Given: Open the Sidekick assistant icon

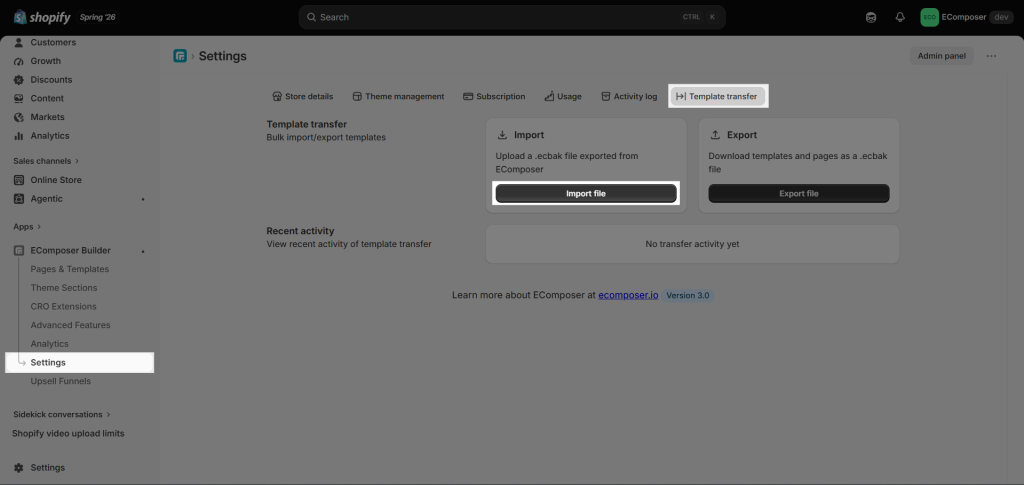Looking at the screenshot, I should pyautogui.click(x=871, y=18).
